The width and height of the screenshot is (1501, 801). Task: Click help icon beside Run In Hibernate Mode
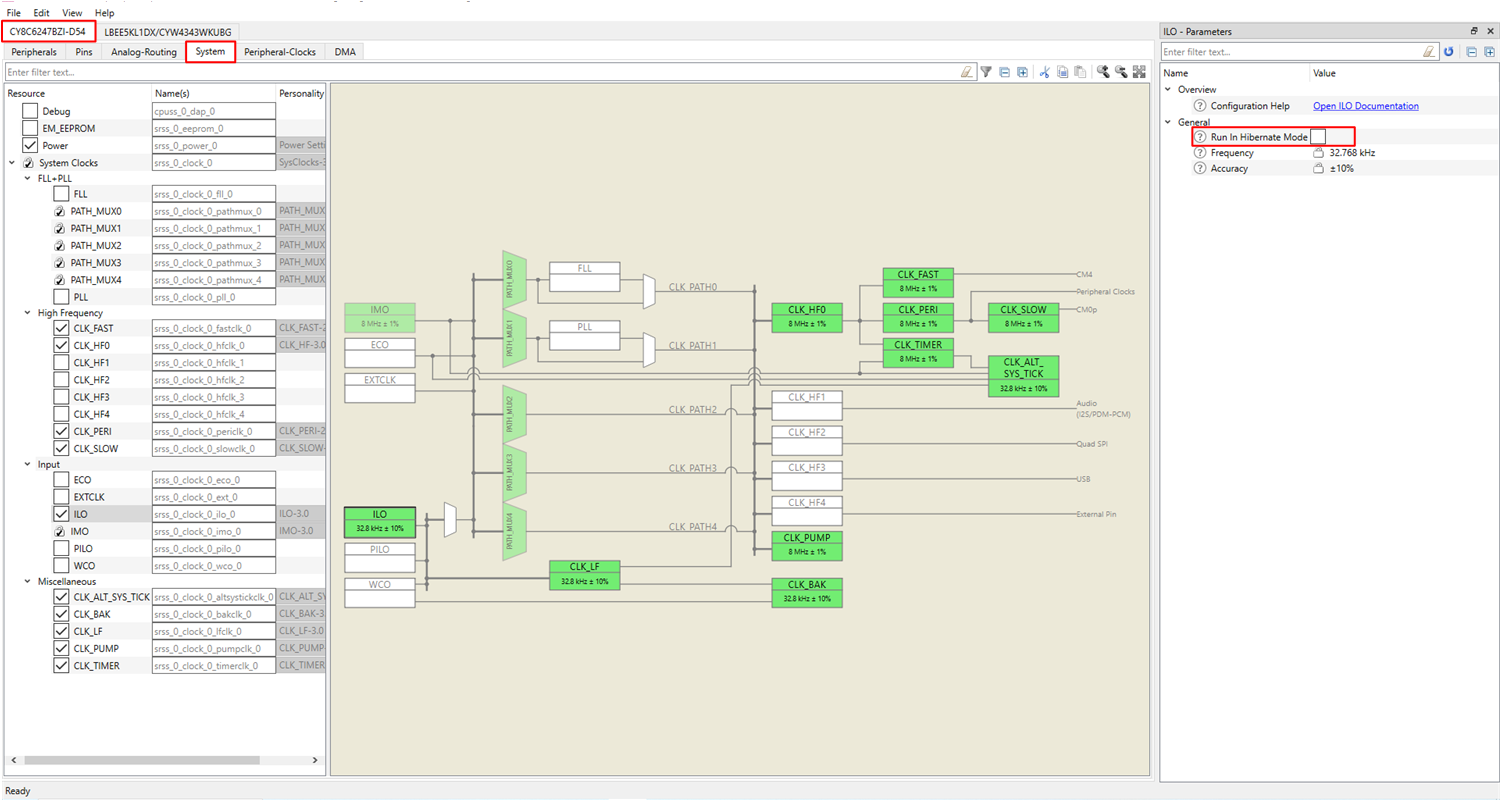point(1200,137)
